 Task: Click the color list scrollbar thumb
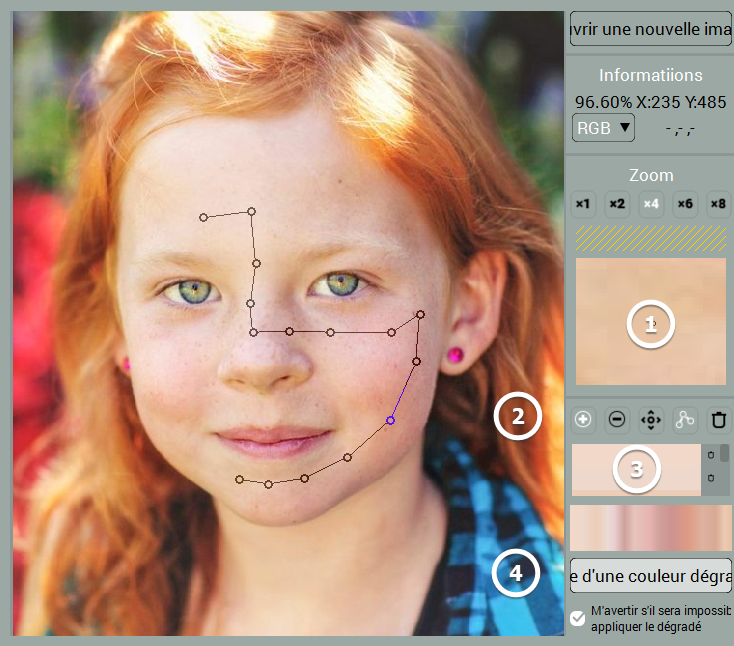[725, 453]
